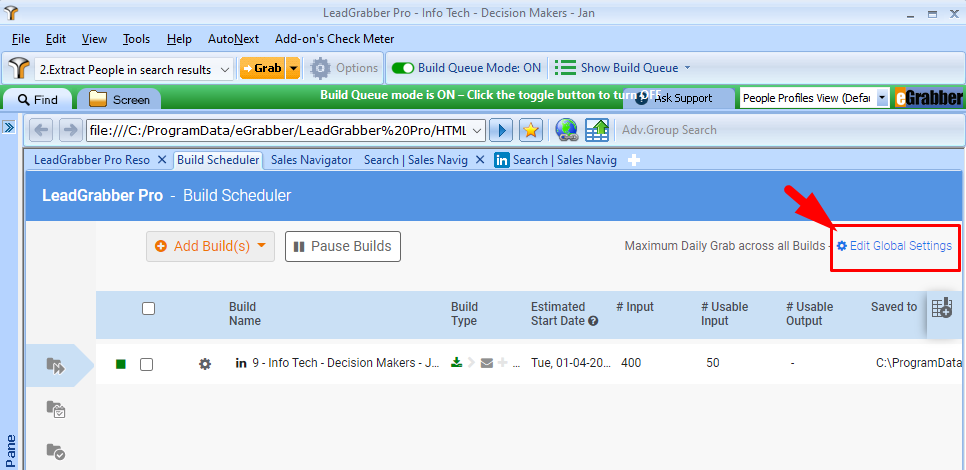966x470 pixels.
Task: Click the globe link icon
Action: 566,130
